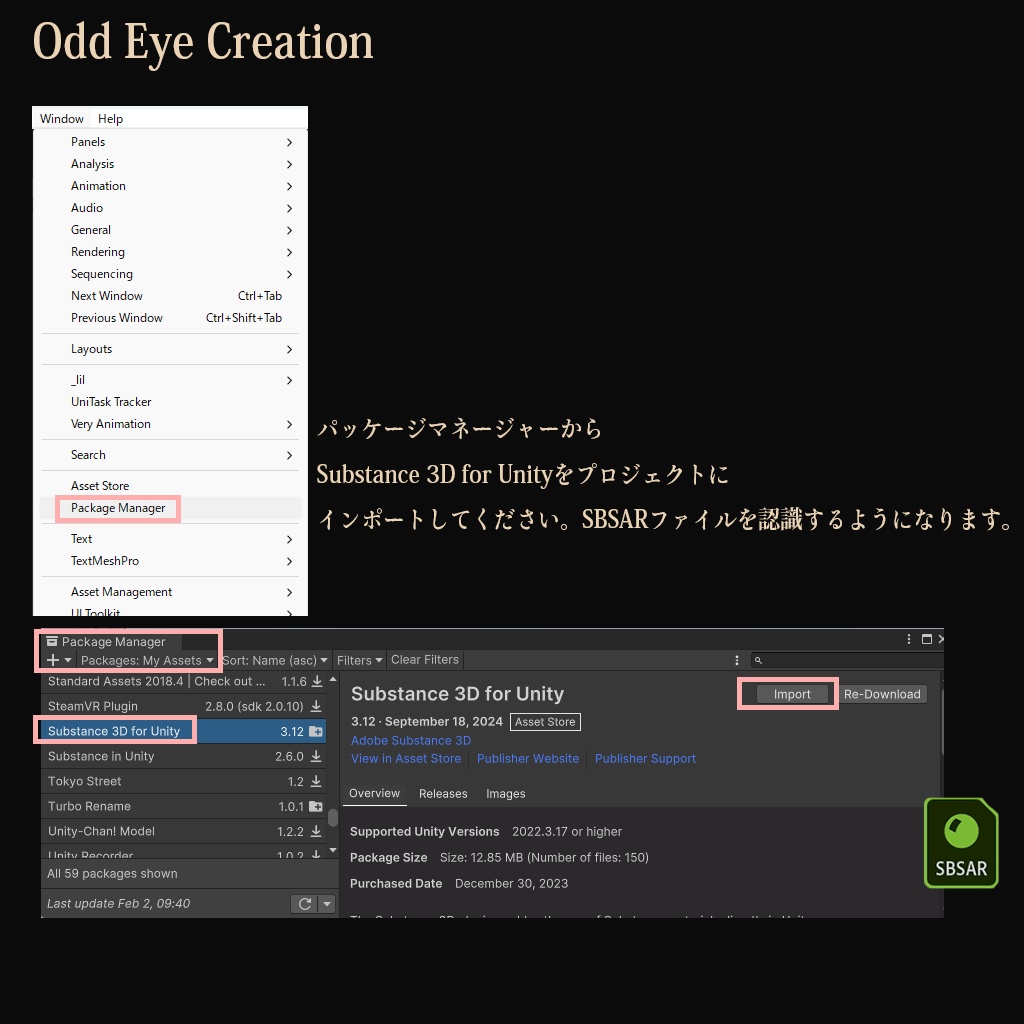The width and height of the screenshot is (1024, 1024).
Task: Click the SBSAR file icon
Action: coord(961,843)
